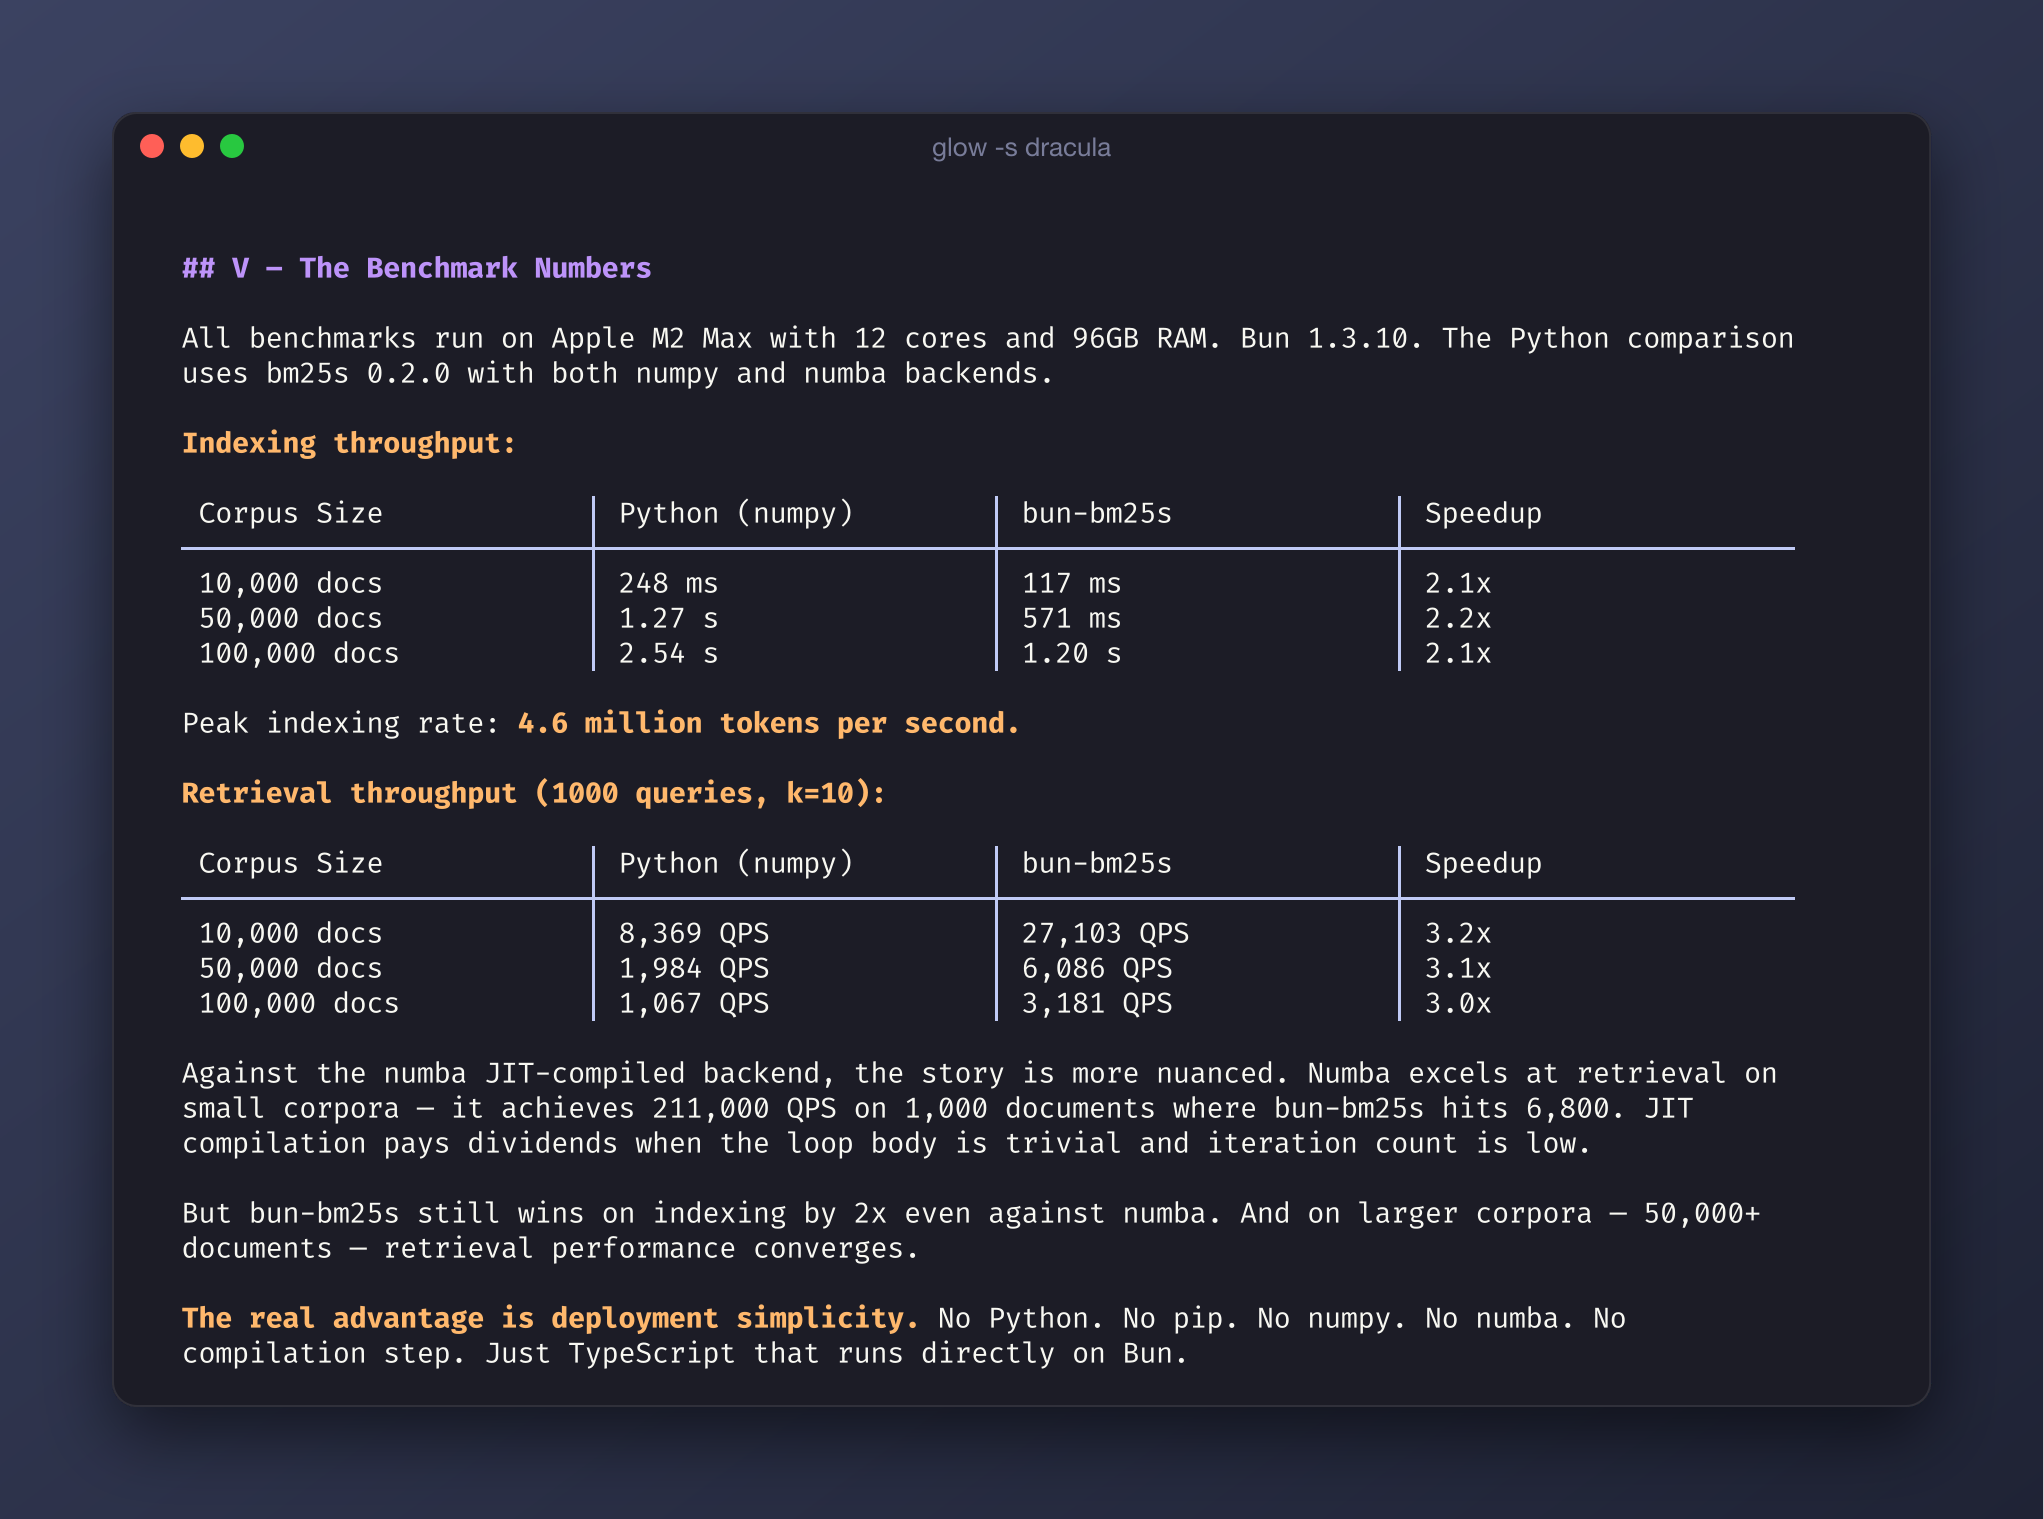
Task: Click the '2.54 s' cell
Action: (x=668, y=653)
